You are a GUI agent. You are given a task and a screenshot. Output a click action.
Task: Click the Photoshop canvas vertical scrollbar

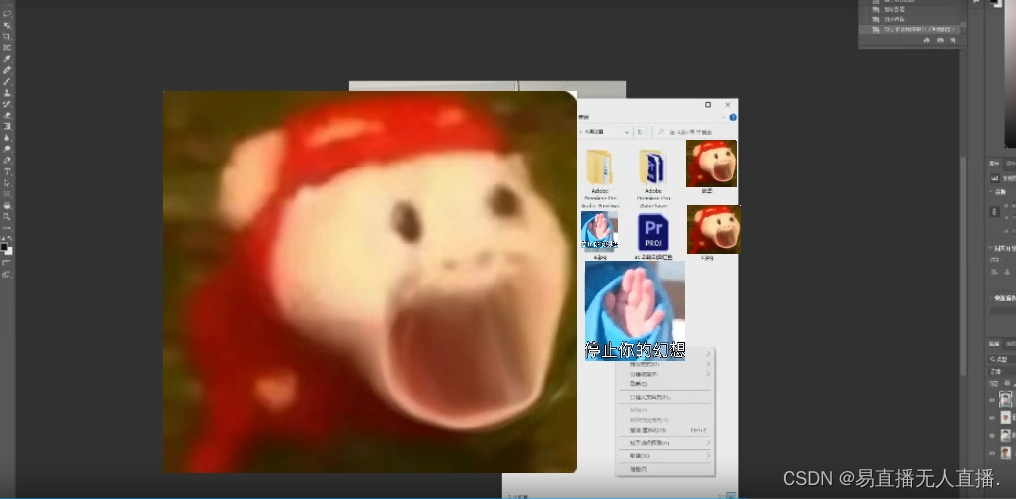click(962, 266)
